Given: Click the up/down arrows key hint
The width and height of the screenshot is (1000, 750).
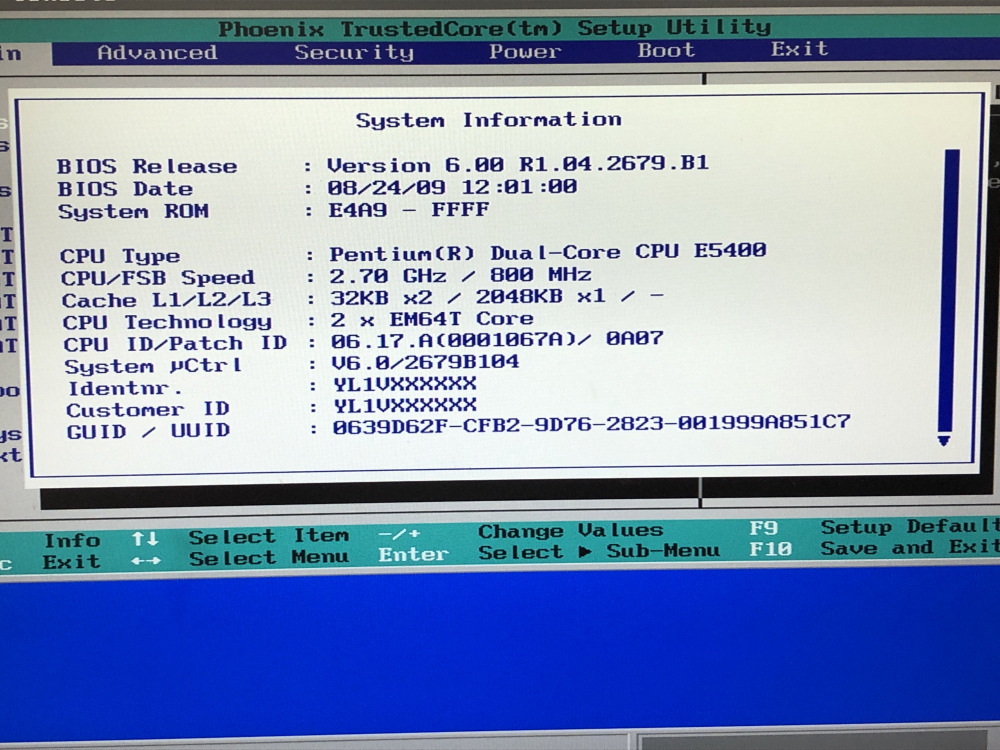Looking at the screenshot, I should click(145, 539).
